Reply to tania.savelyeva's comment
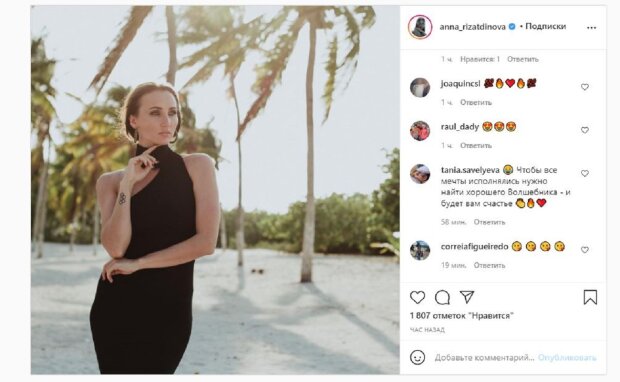 point(489,222)
